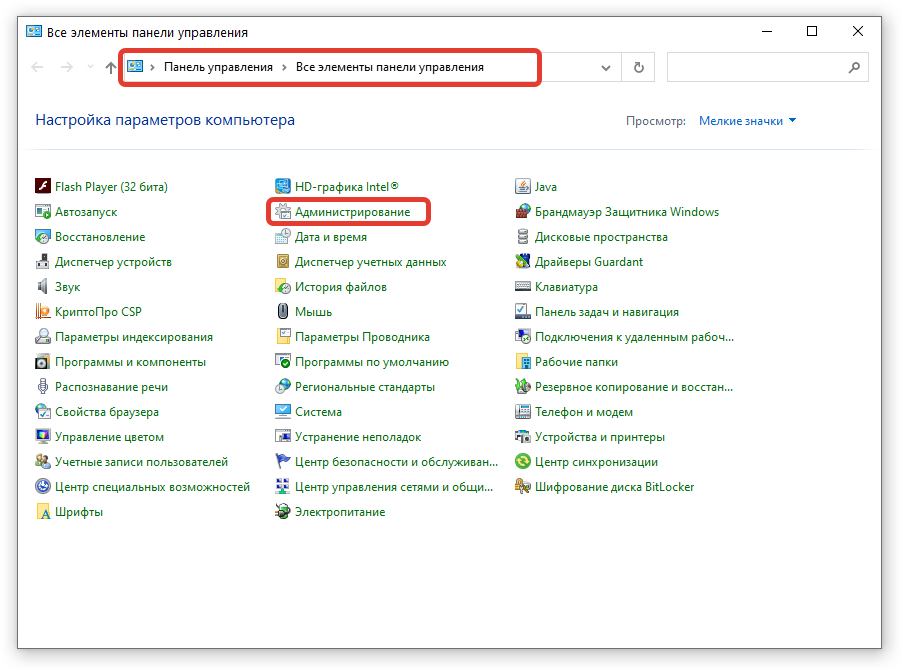Click the refresh button by address bar
The image size is (903, 671).
point(639,68)
